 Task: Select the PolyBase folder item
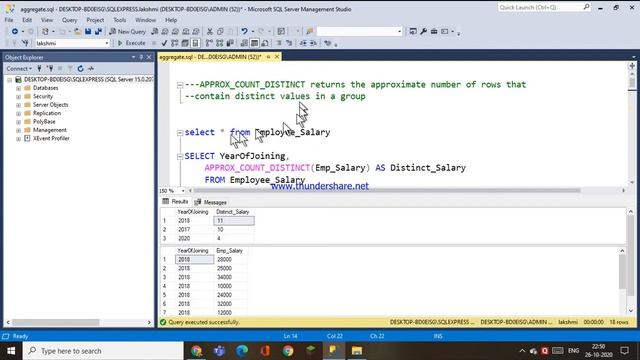coord(44,122)
